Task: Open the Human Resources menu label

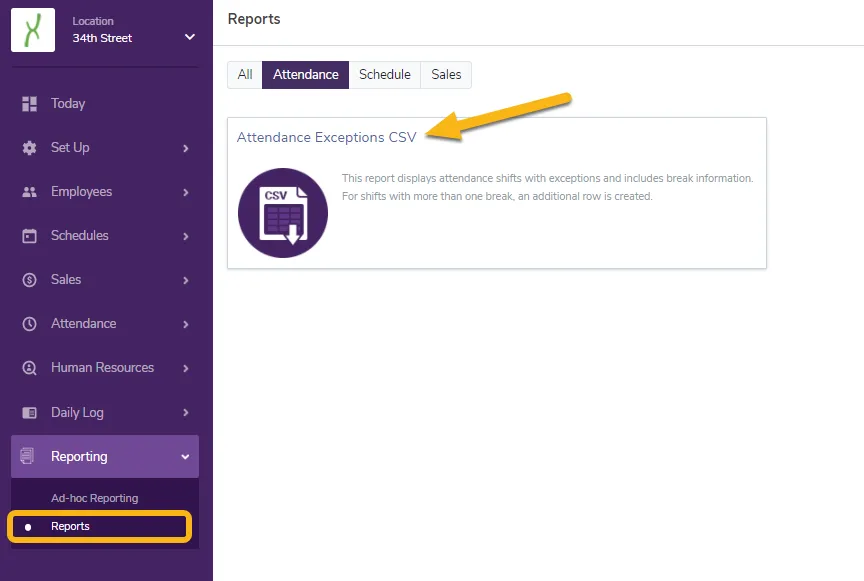Action: 102,368
